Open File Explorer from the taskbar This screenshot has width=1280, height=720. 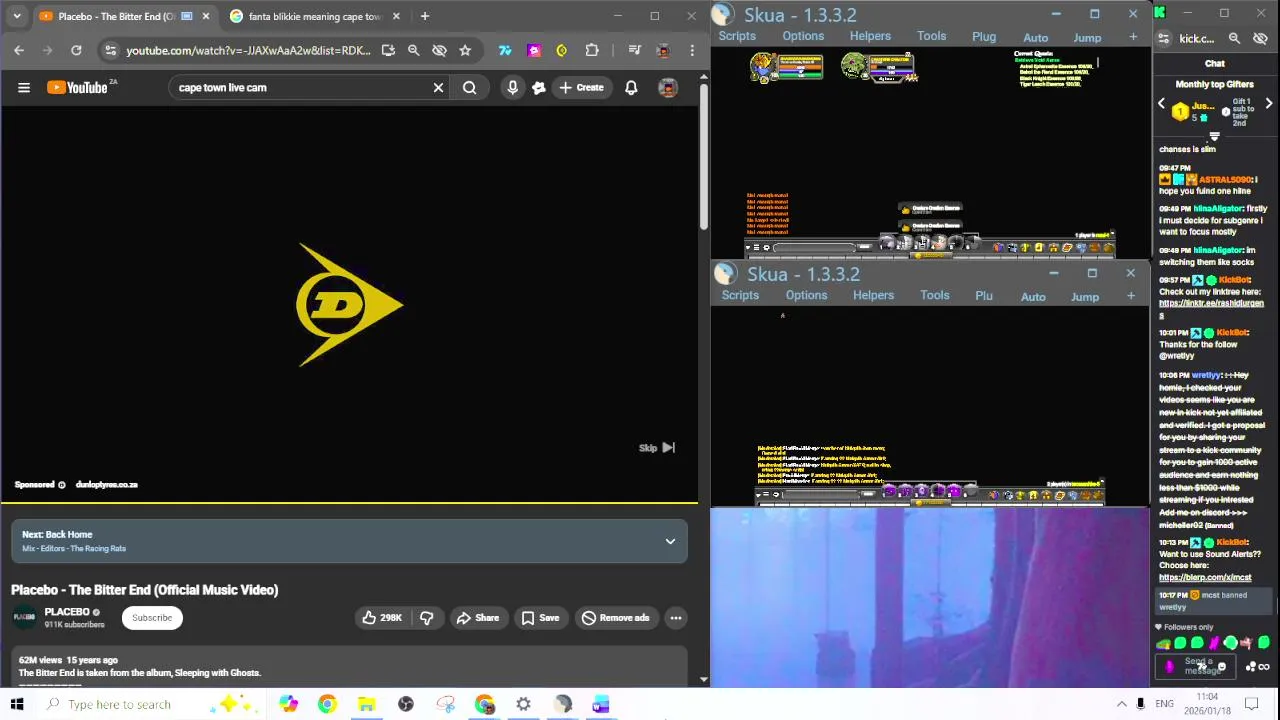(366, 704)
